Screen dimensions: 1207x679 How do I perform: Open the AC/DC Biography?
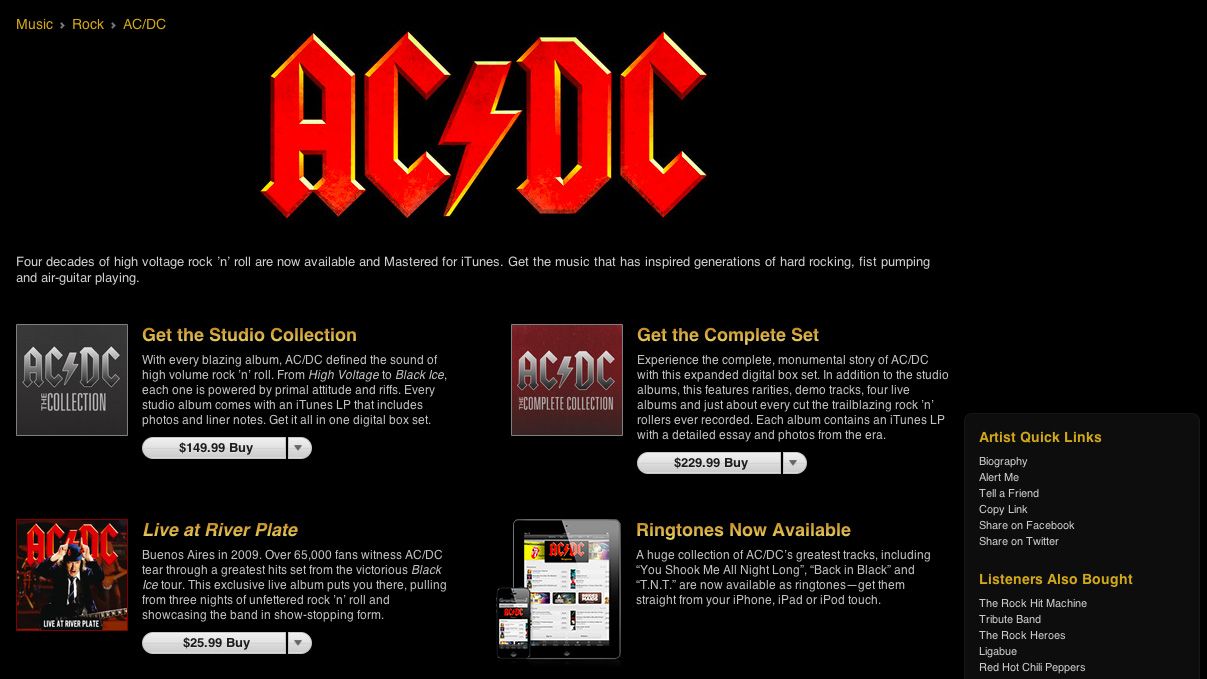[1003, 461]
